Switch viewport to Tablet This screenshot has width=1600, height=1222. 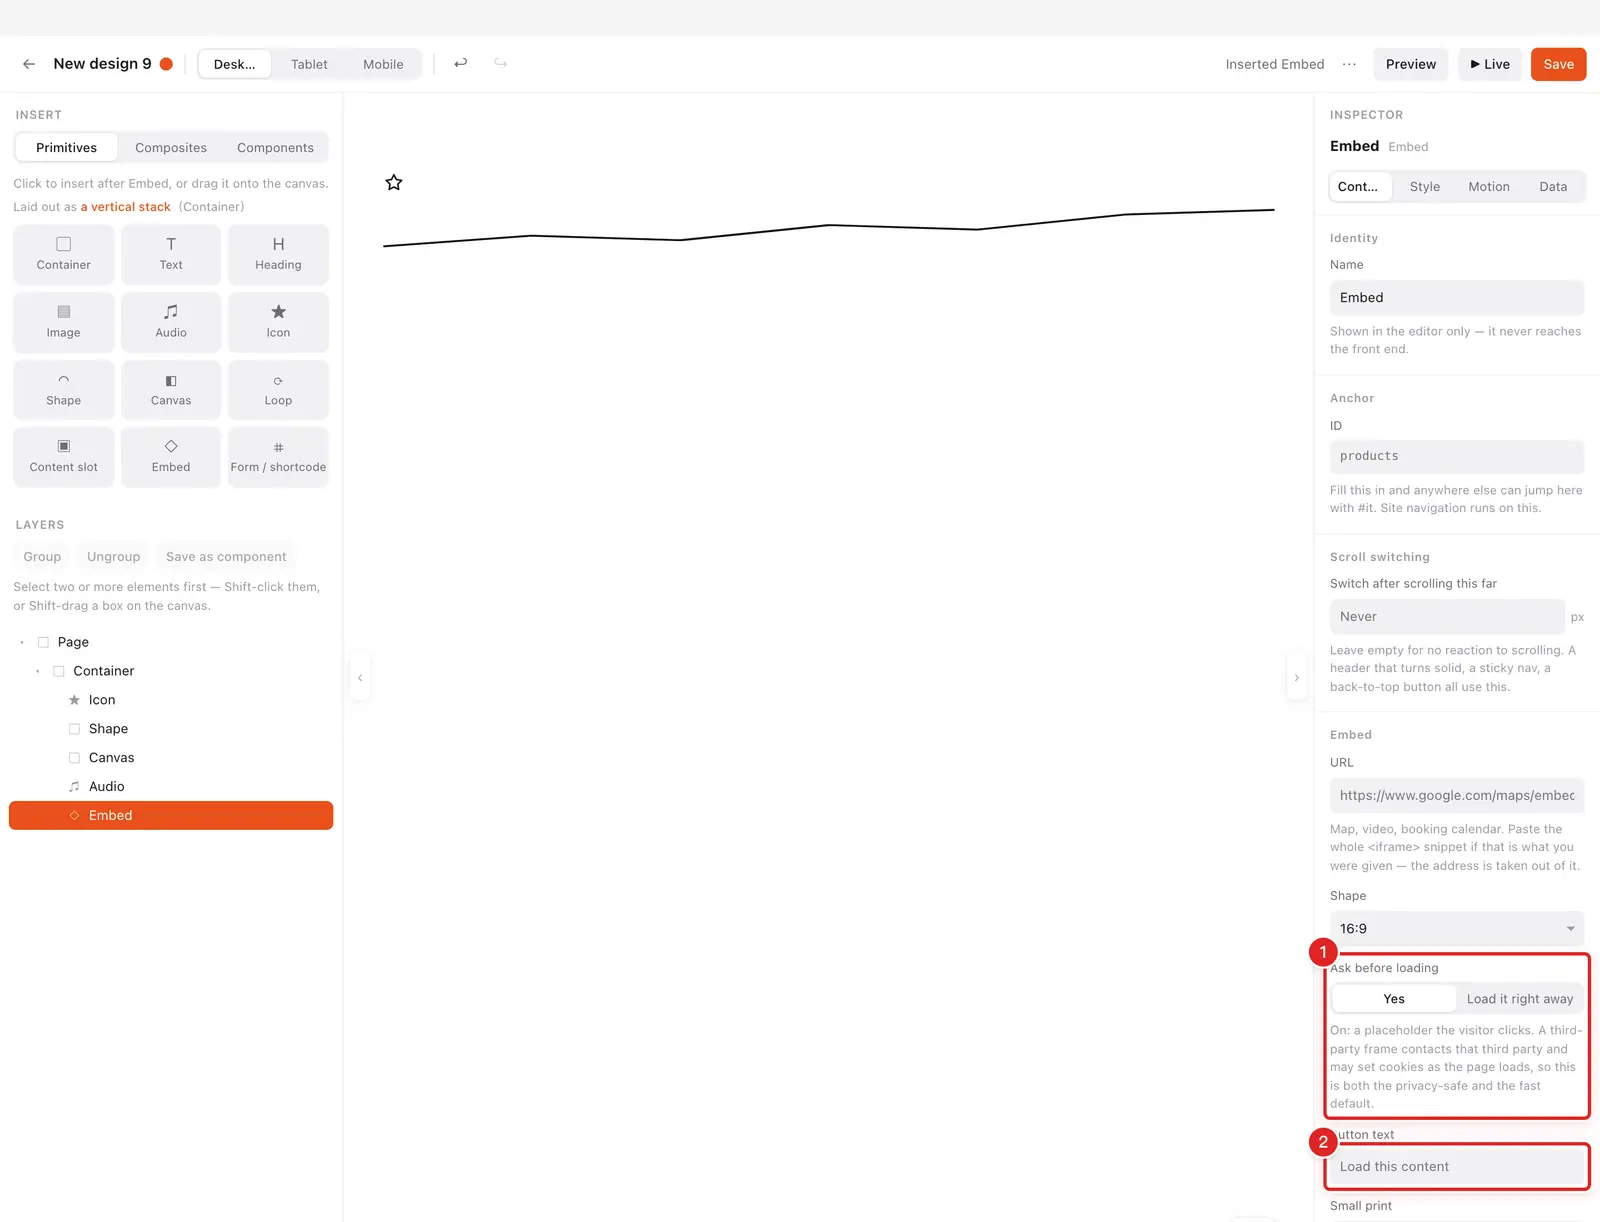[x=309, y=64]
